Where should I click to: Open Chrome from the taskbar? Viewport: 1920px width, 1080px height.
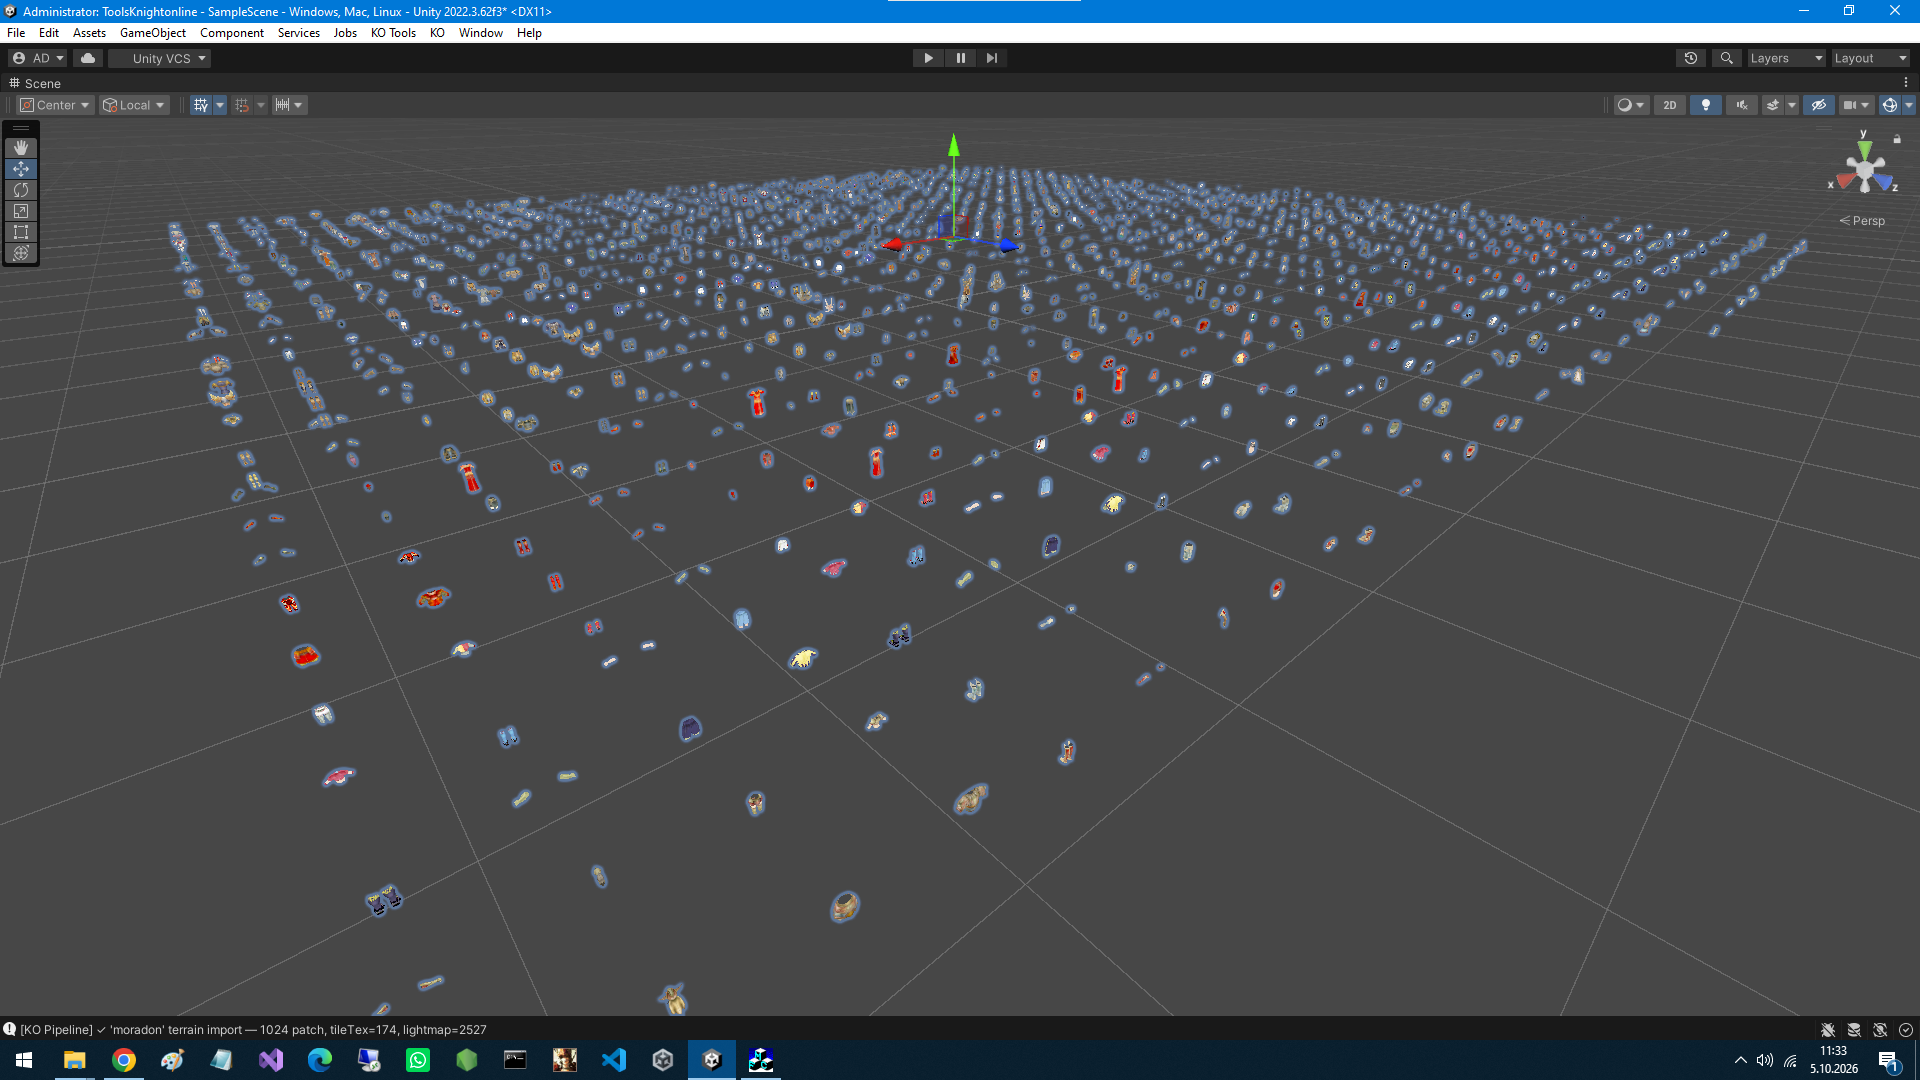point(124,1060)
